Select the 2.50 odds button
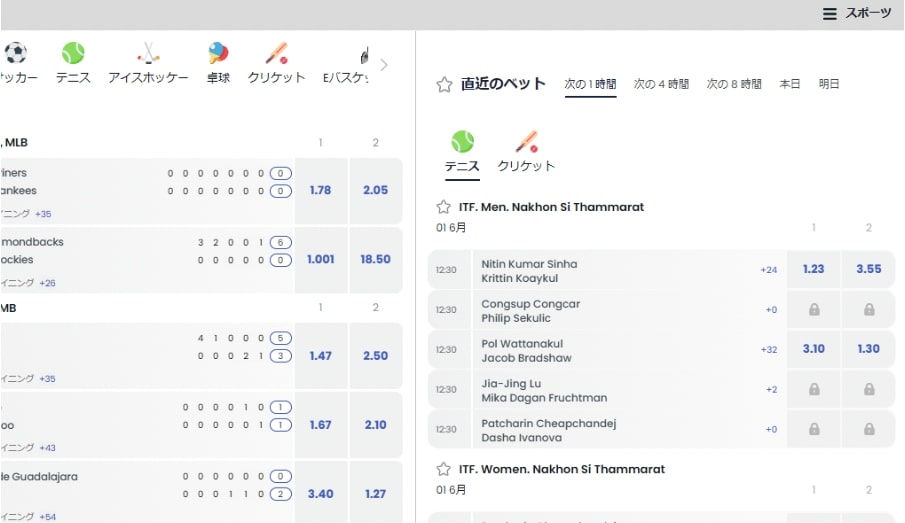The height and width of the screenshot is (523, 905). coord(376,356)
